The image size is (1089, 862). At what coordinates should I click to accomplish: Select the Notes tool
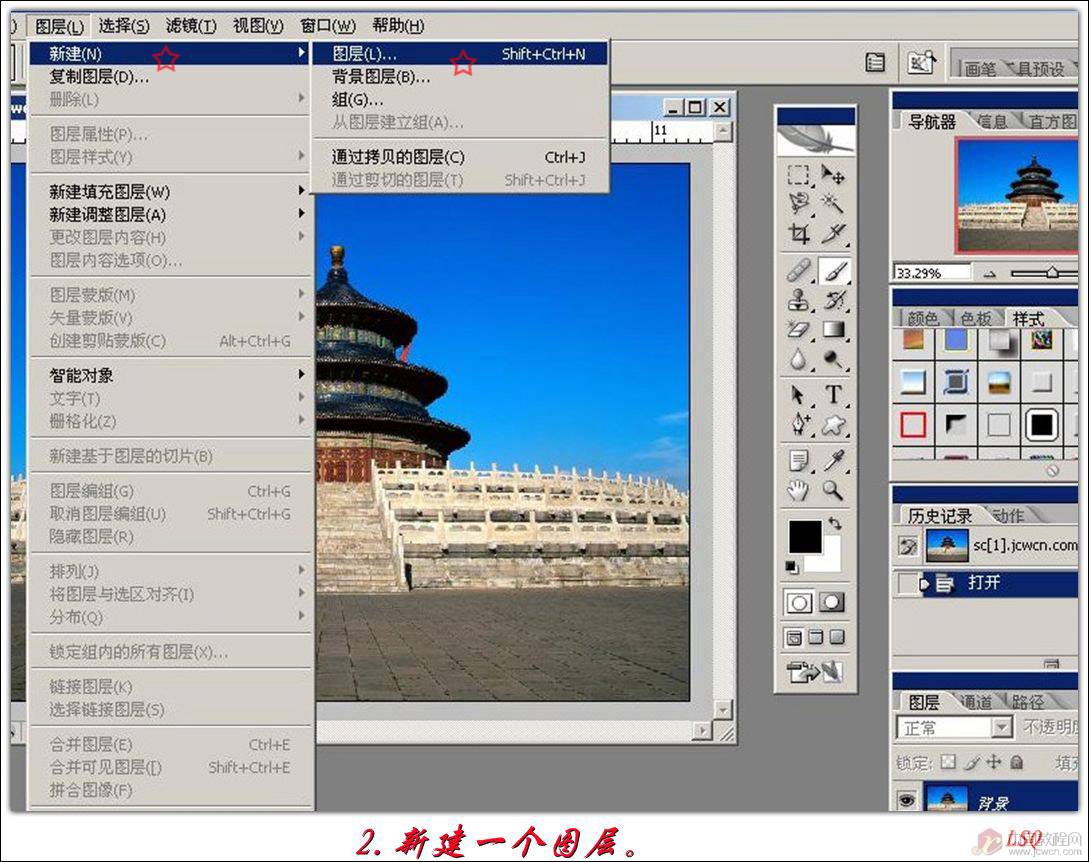(x=798, y=461)
